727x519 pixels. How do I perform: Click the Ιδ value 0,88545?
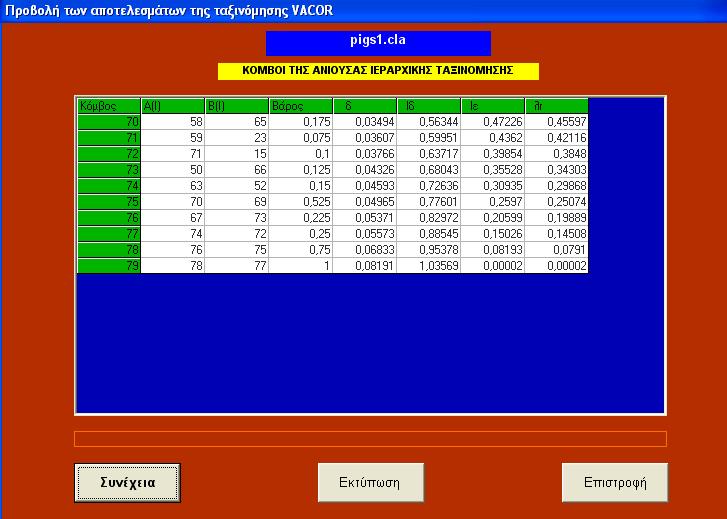(428, 234)
